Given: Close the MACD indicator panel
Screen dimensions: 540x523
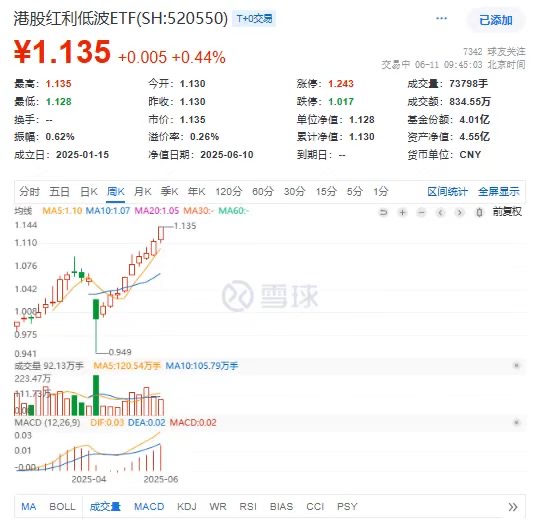Looking at the screenshot, I should click(x=516, y=422).
